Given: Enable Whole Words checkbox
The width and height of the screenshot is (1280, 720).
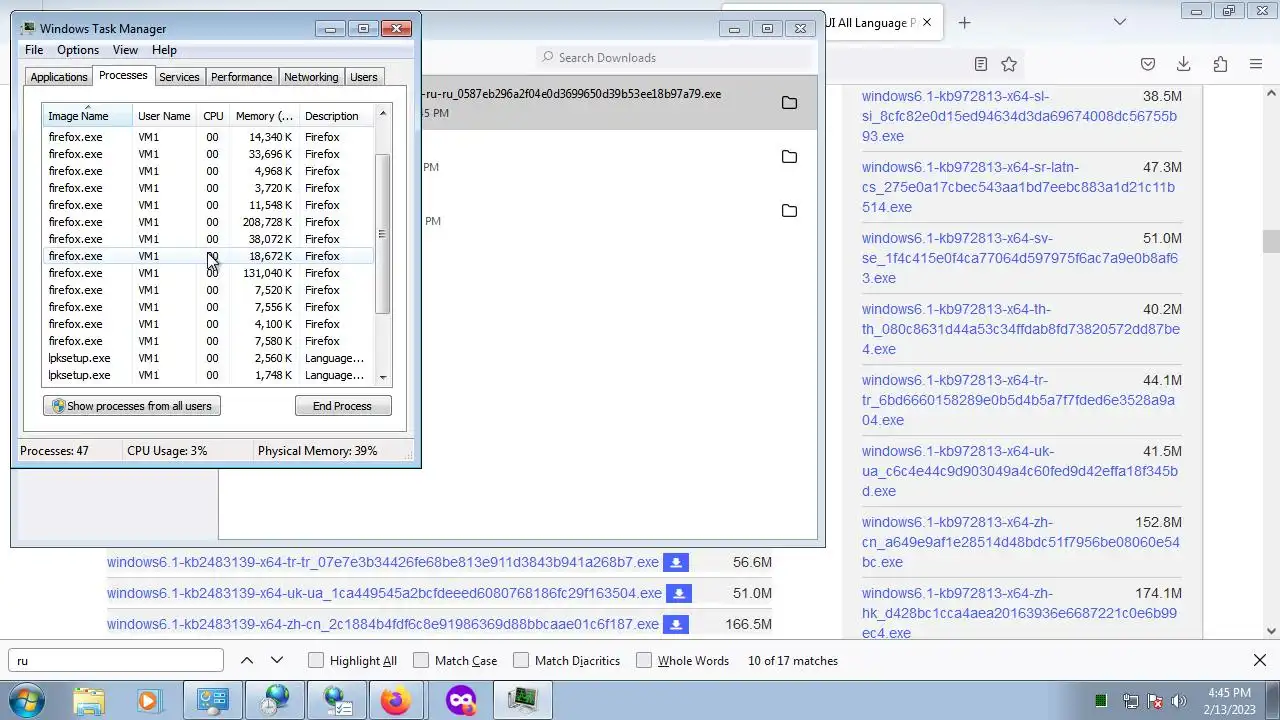Looking at the screenshot, I should point(644,660).
